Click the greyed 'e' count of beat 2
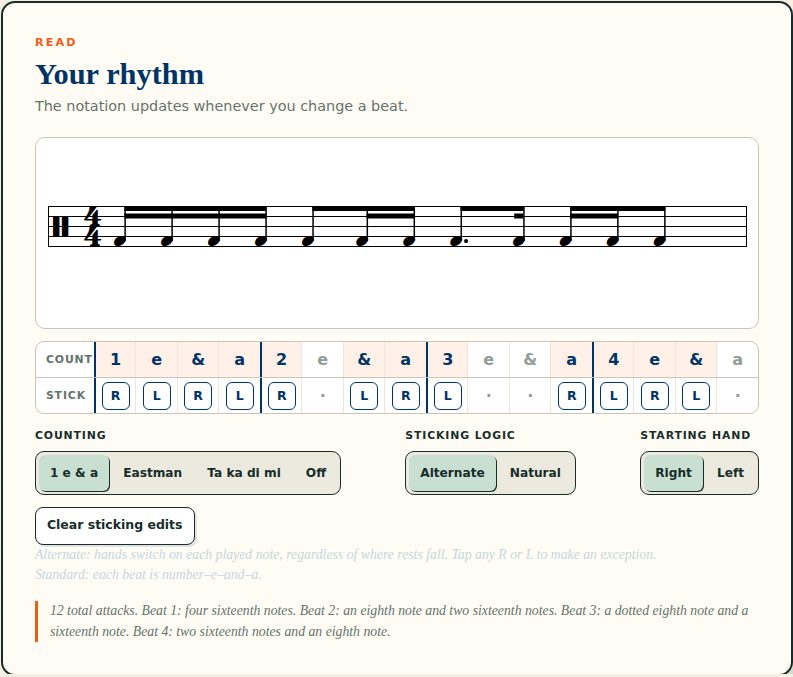Viewport: 793px width, 677px height. tap(323, 359)
